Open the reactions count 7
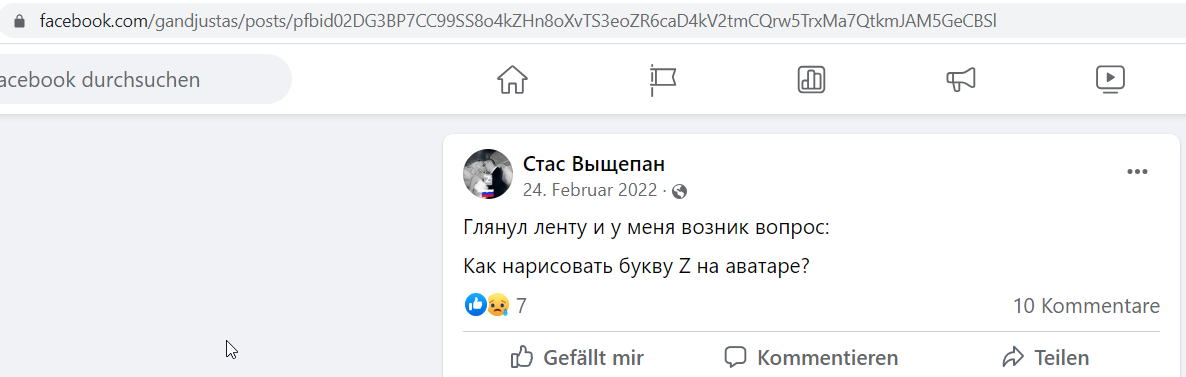Viewport: 1186px width, 377px height. (x=520, y=306)
